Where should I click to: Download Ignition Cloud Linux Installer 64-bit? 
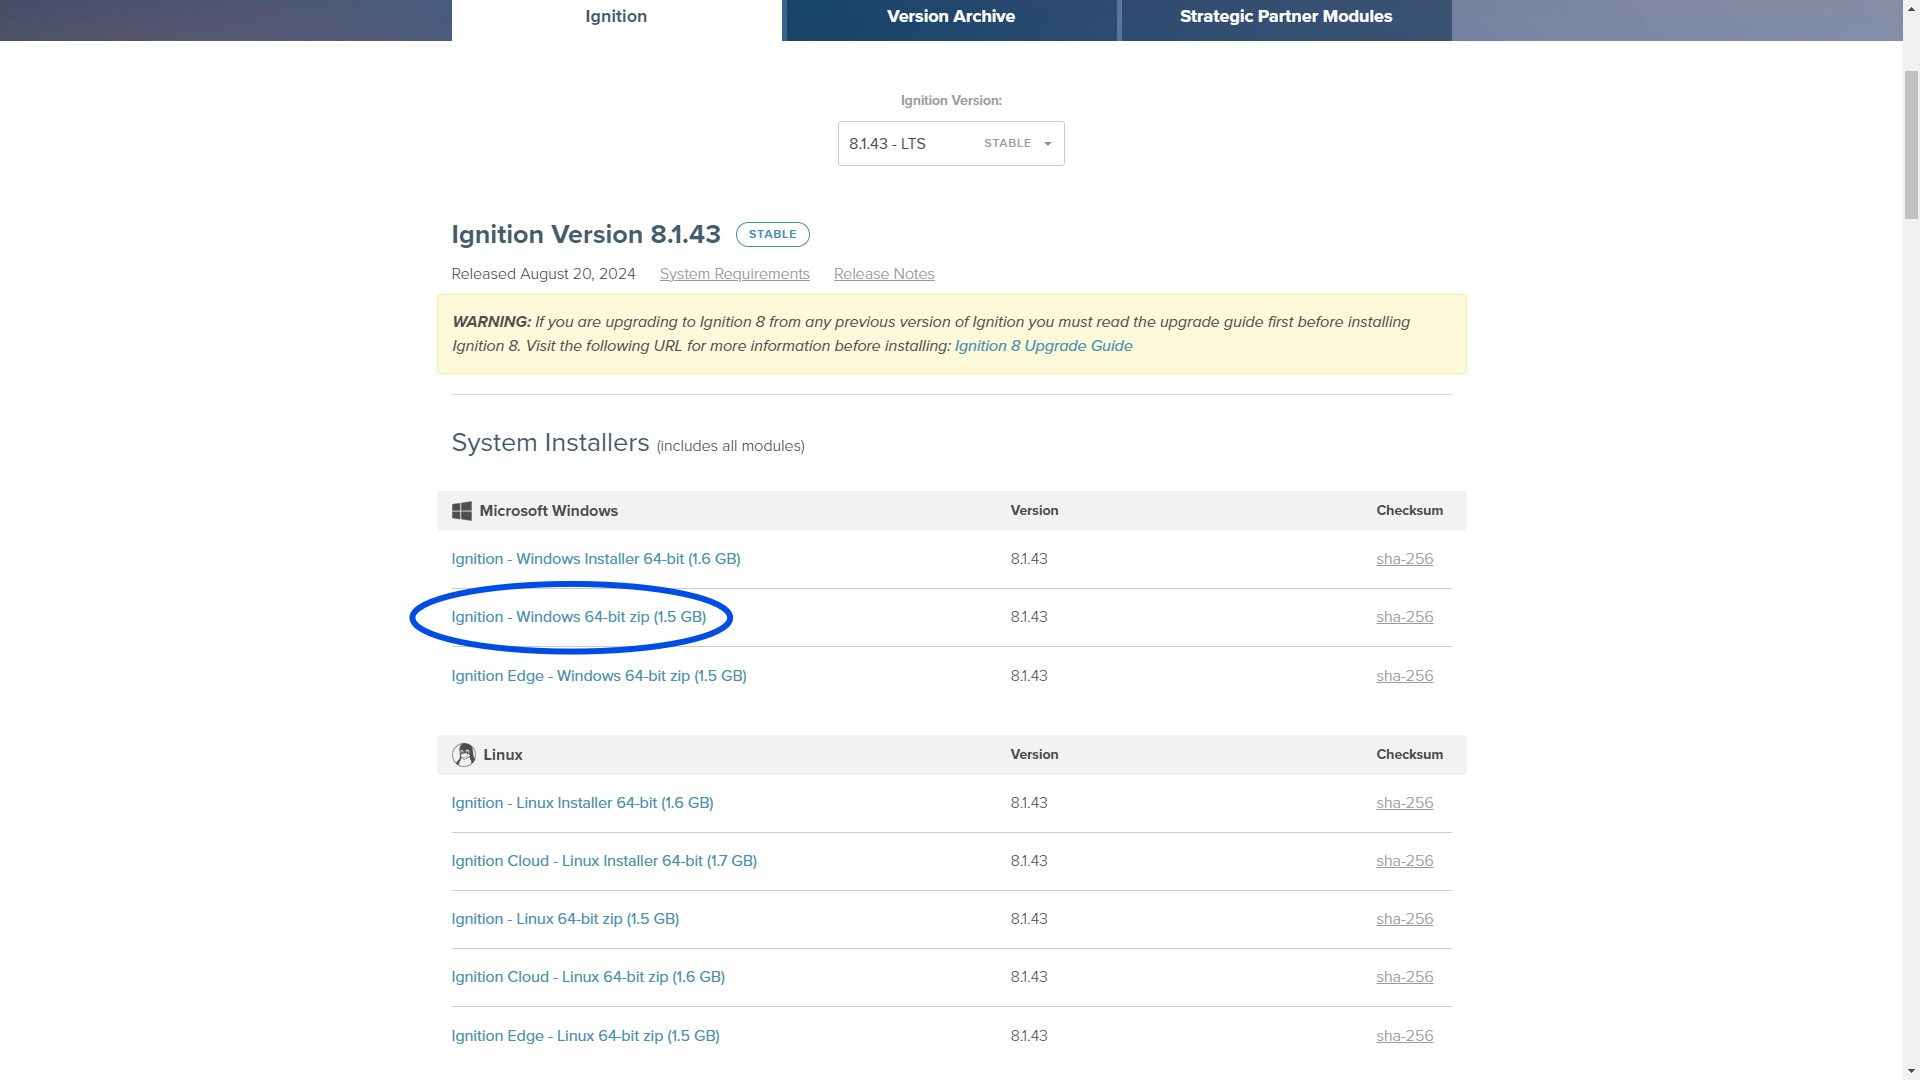[603, 861]
